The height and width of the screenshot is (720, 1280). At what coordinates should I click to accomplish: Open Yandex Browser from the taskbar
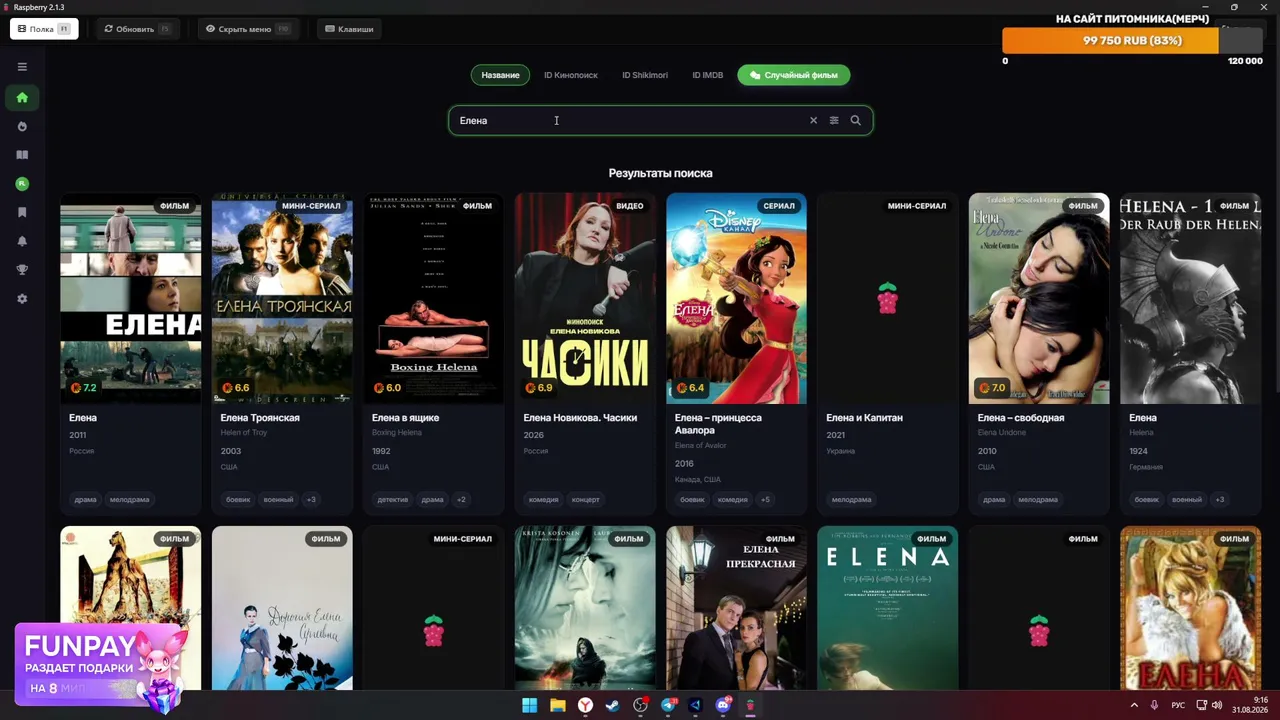[x=585, y=705]
